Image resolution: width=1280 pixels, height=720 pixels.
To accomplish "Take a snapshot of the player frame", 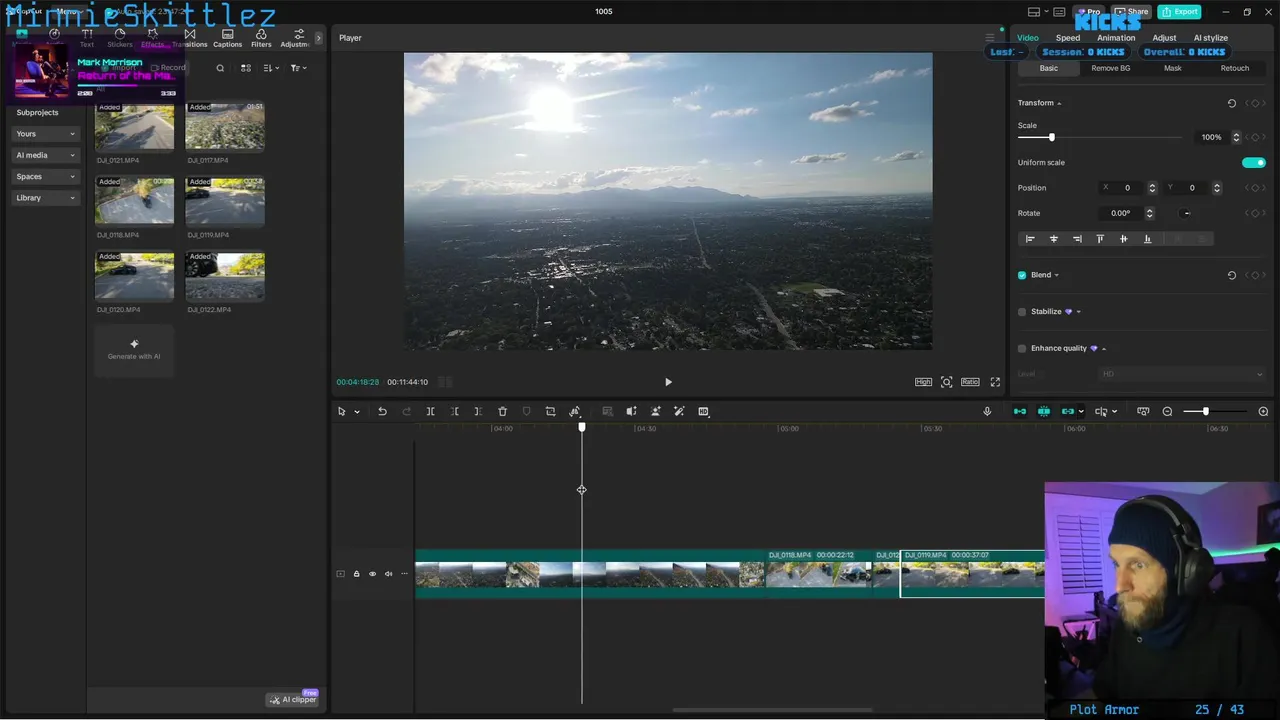I will pos(946,382).
